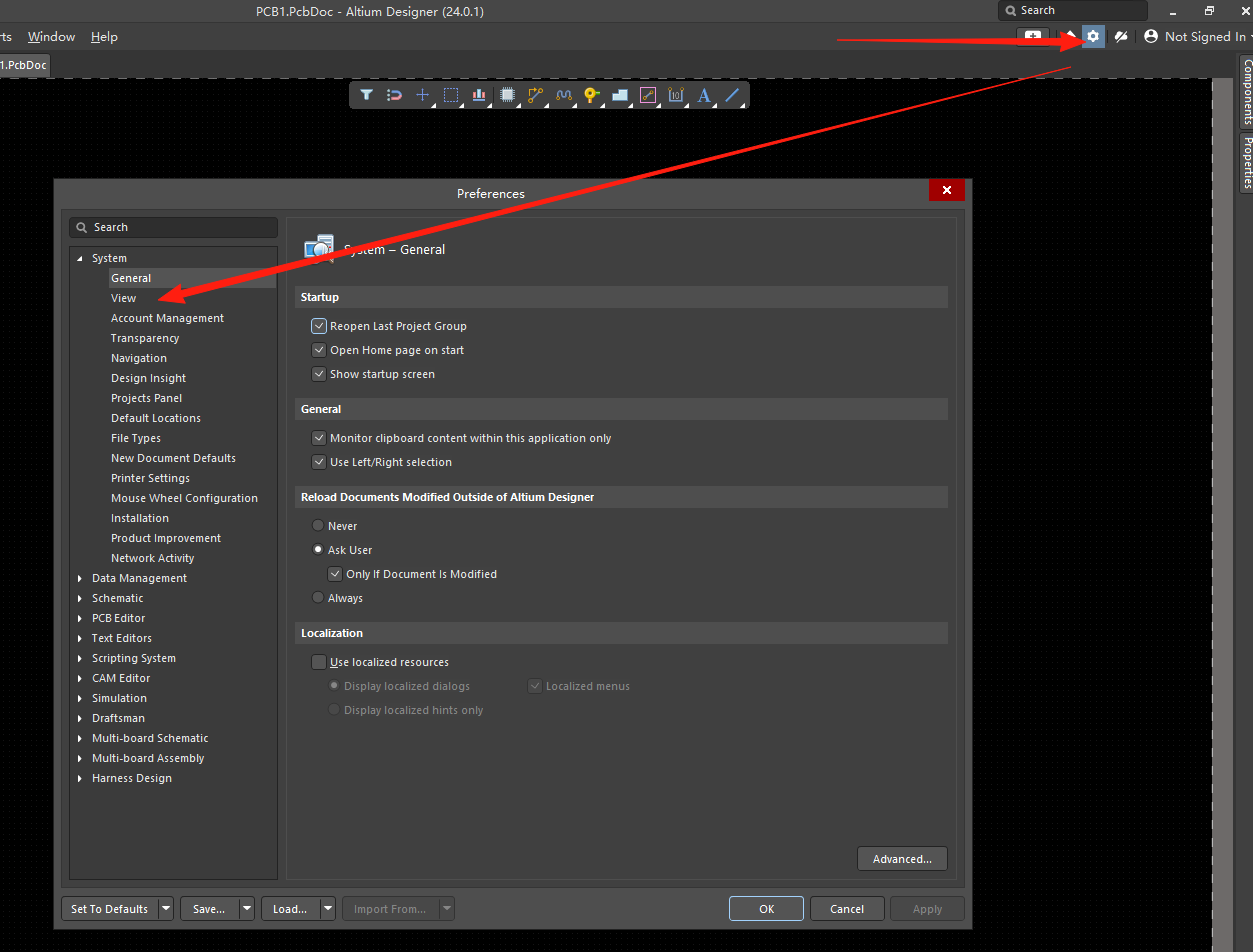
Task: Open the Save dropdown arrow
Action: [246, 909]
